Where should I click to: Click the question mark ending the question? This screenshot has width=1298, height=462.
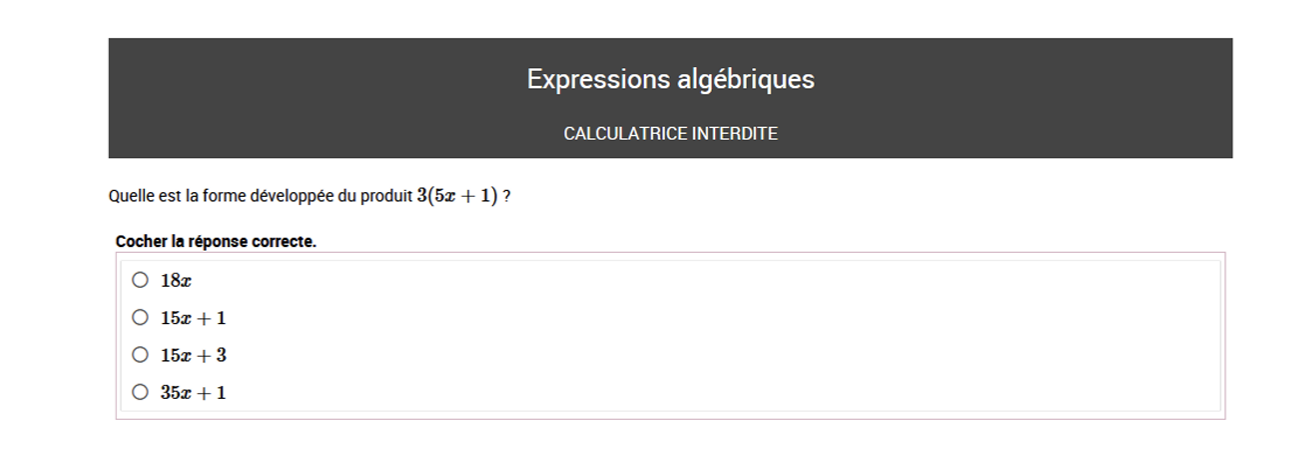[x=507, y=197]
